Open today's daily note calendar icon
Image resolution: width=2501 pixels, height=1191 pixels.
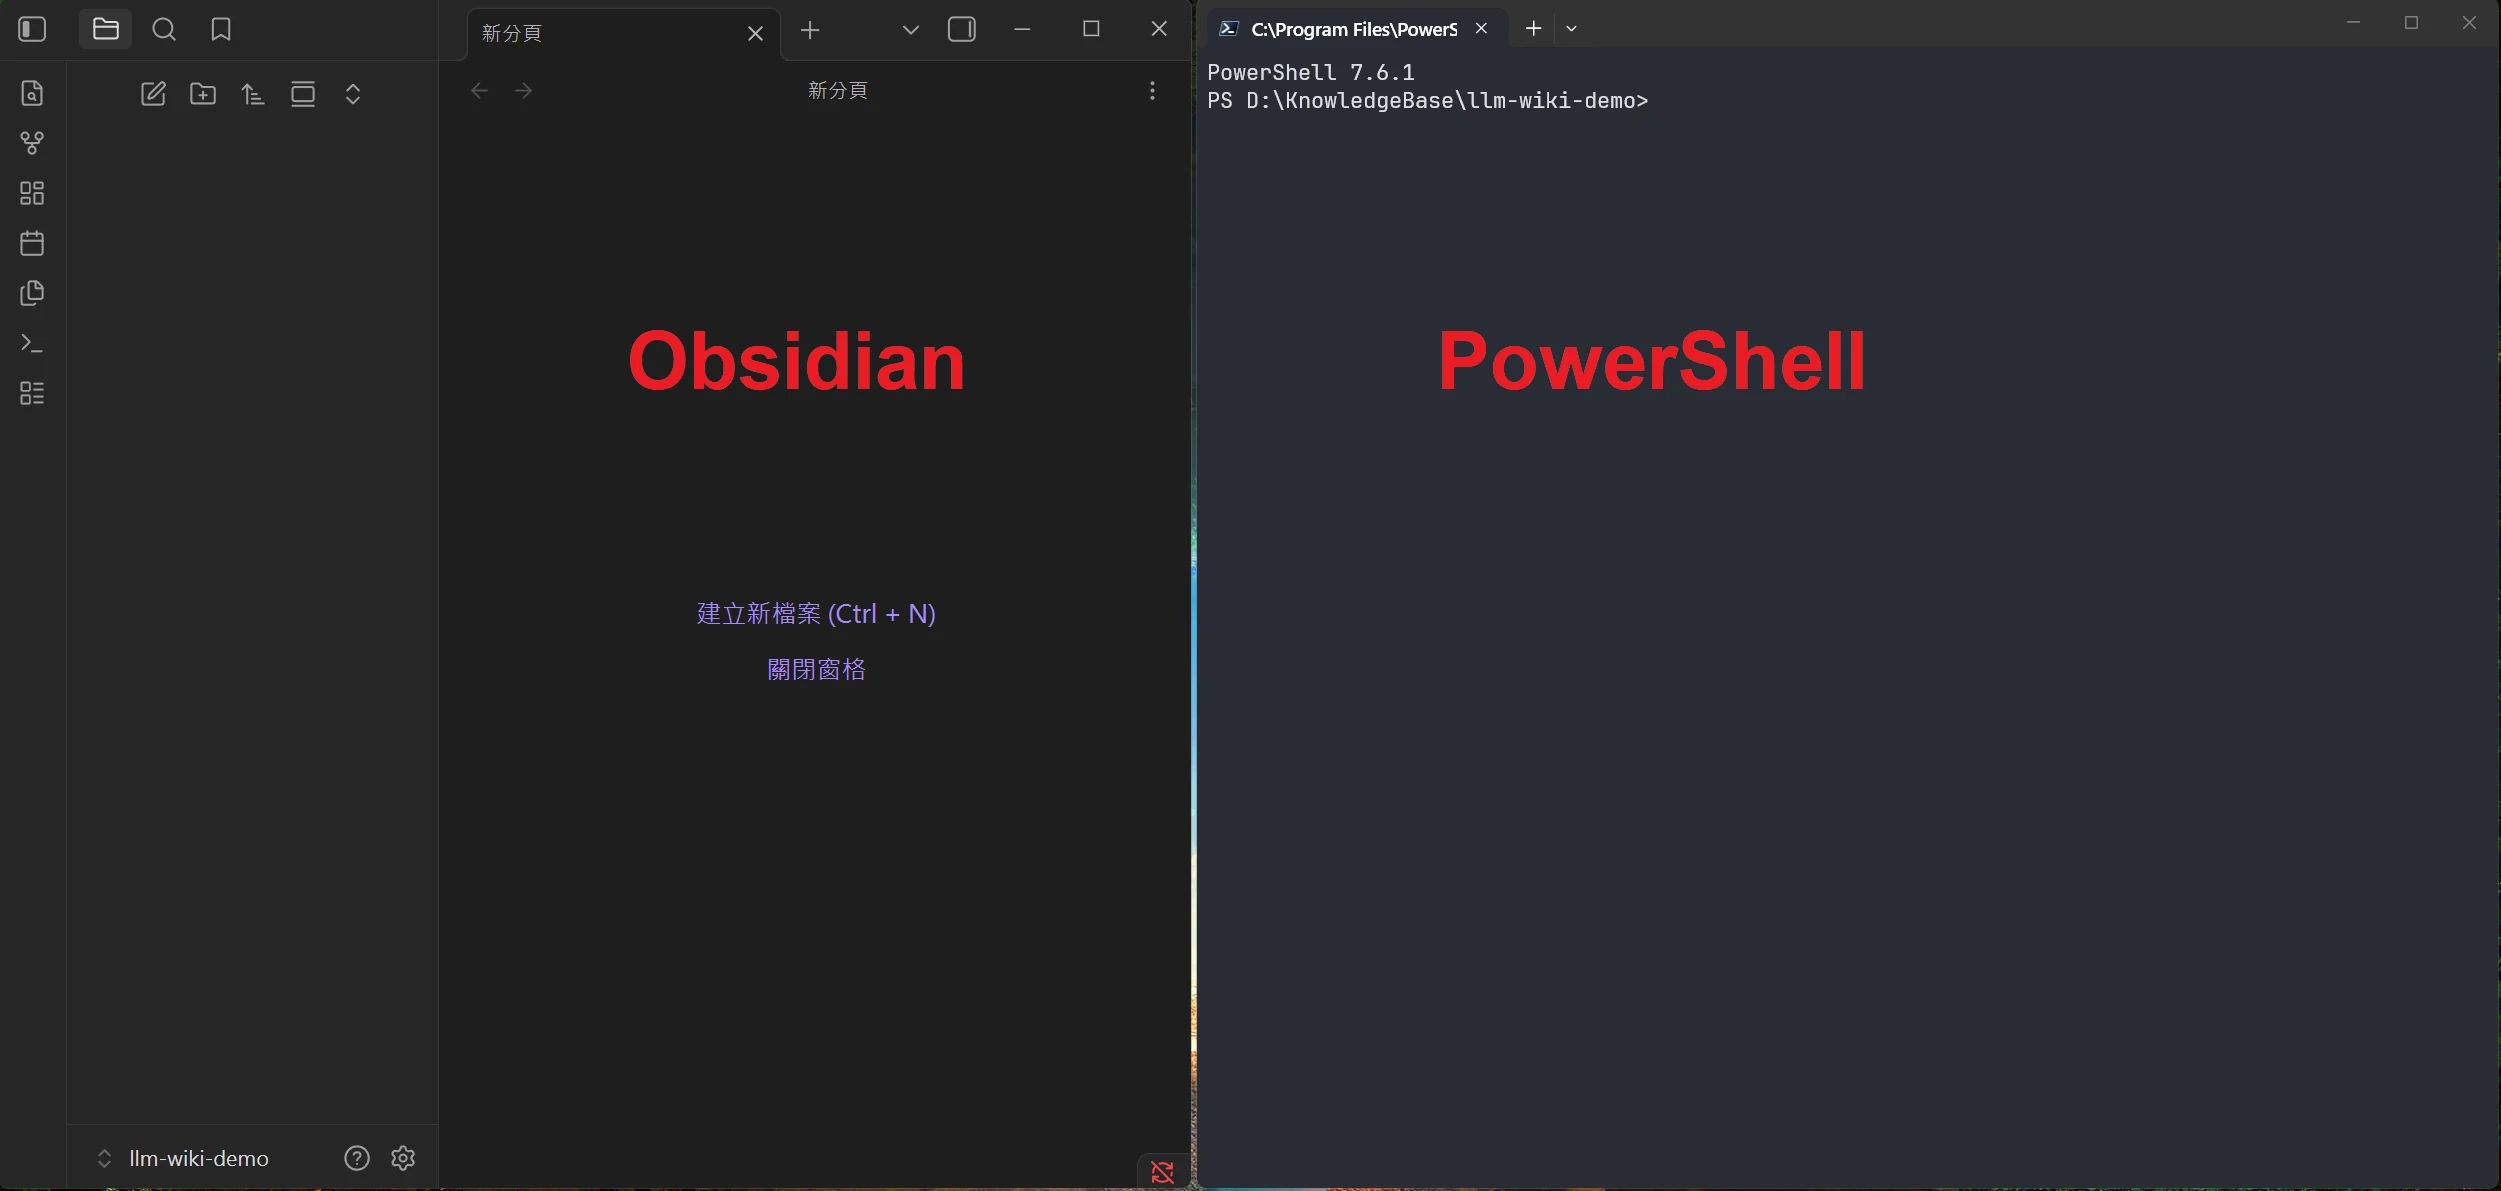[32, 243]
